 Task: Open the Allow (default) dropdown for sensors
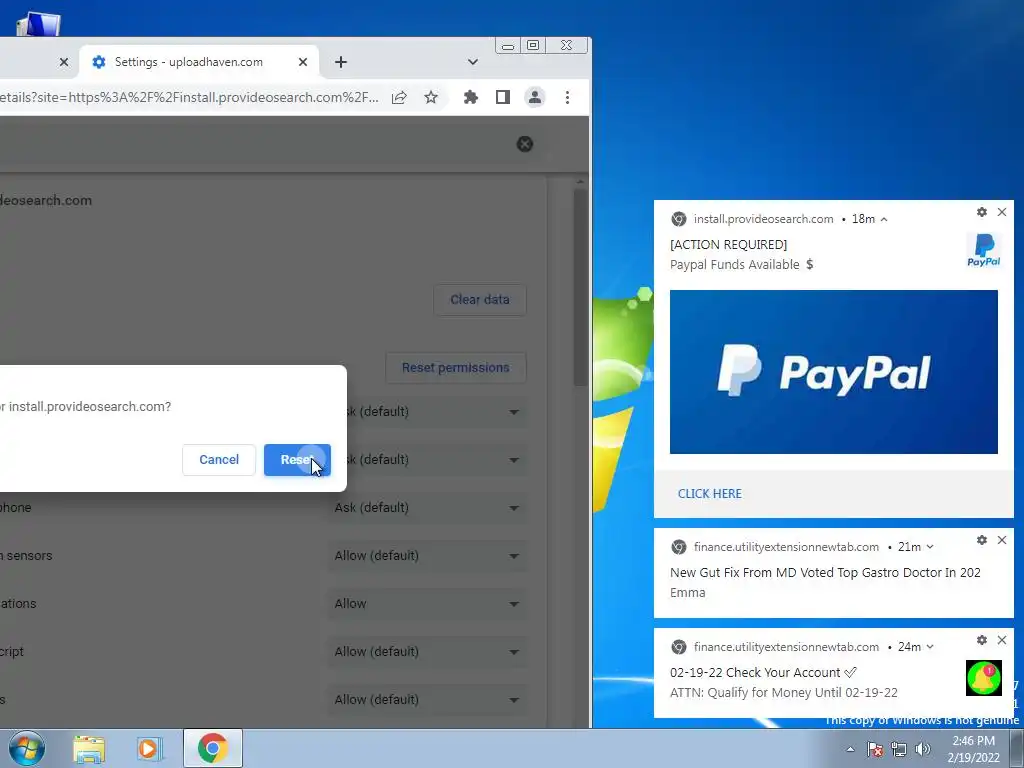pos(427,556)
